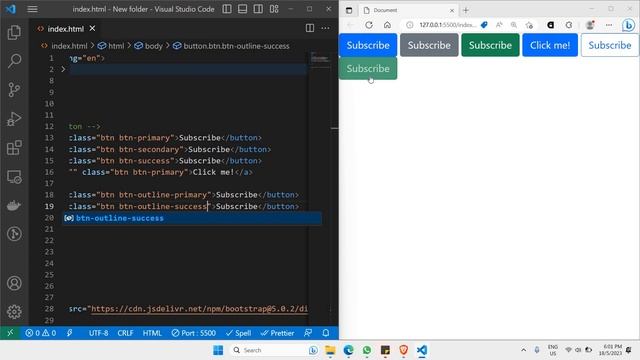
Task: Open the Git Graph icon in activity bar
Action: pos(14,234)
